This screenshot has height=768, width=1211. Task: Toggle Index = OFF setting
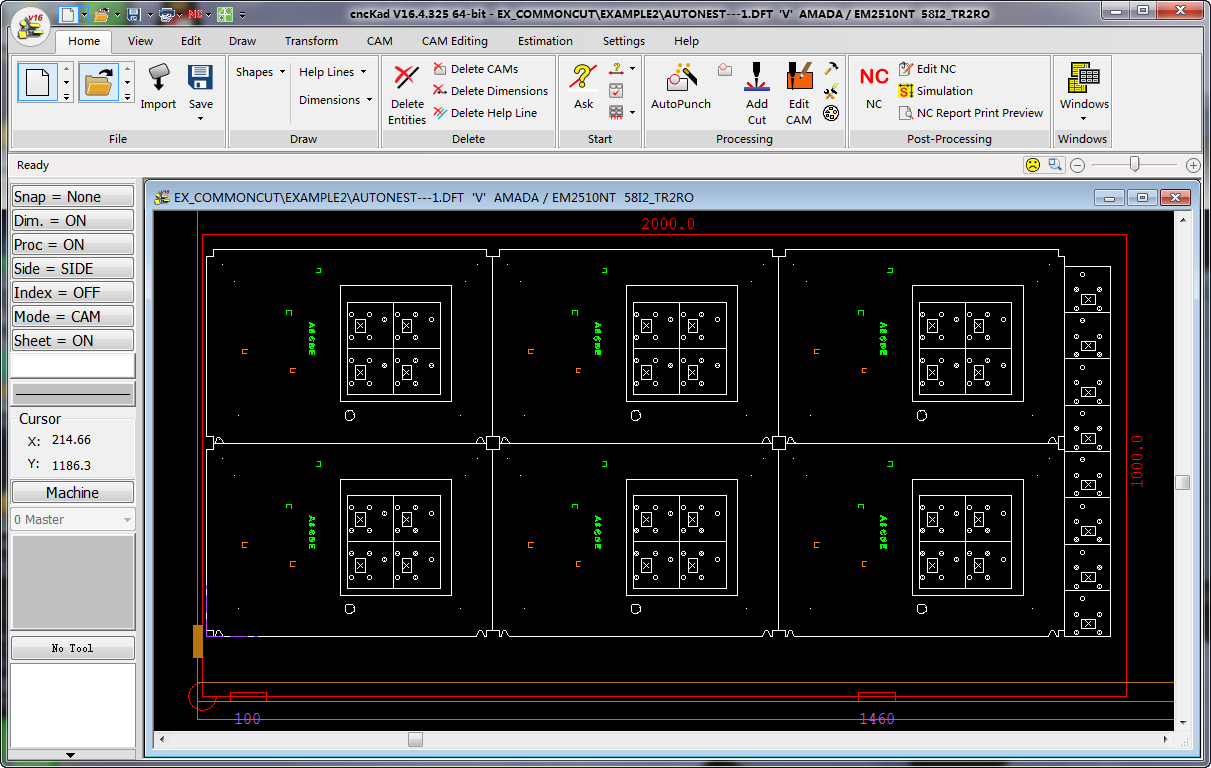click(x=72, y=293)
